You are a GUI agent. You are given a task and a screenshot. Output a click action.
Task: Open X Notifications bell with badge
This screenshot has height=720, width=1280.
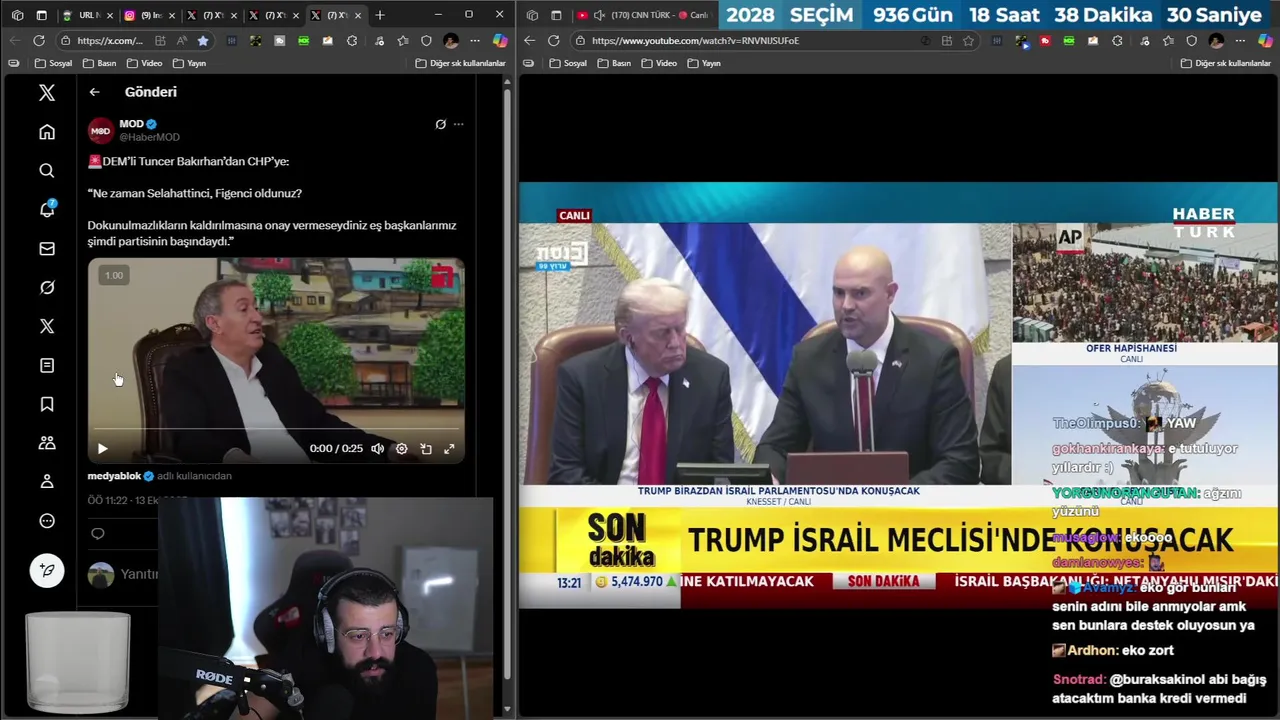(x=47, y=209)
